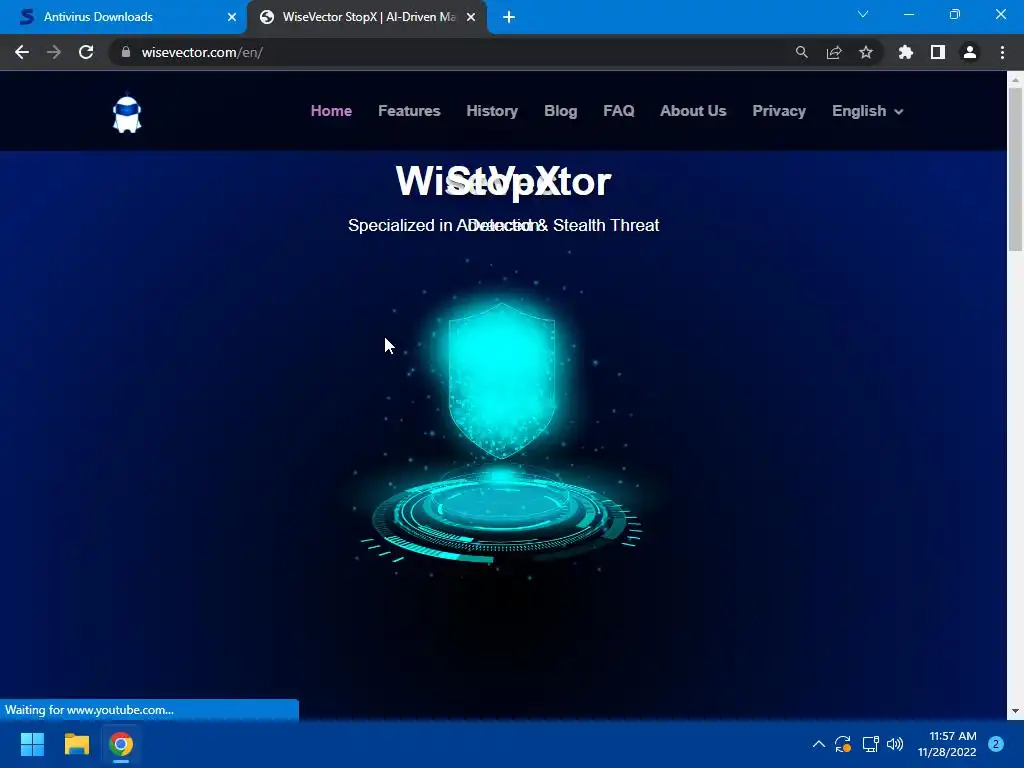Screen dimensions: 1024x768
Task: Open the volume speaker tray icon
Action: pos(895,744)
